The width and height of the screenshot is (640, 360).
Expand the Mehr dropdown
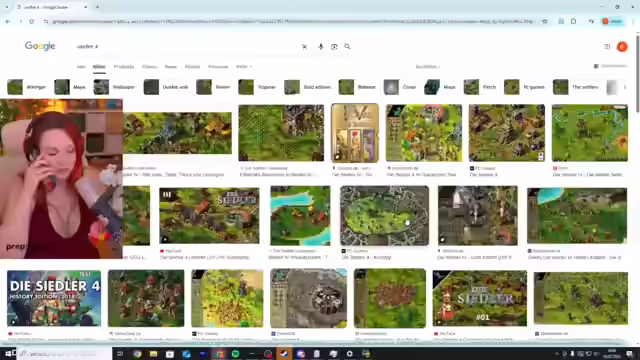coord(244,67)
